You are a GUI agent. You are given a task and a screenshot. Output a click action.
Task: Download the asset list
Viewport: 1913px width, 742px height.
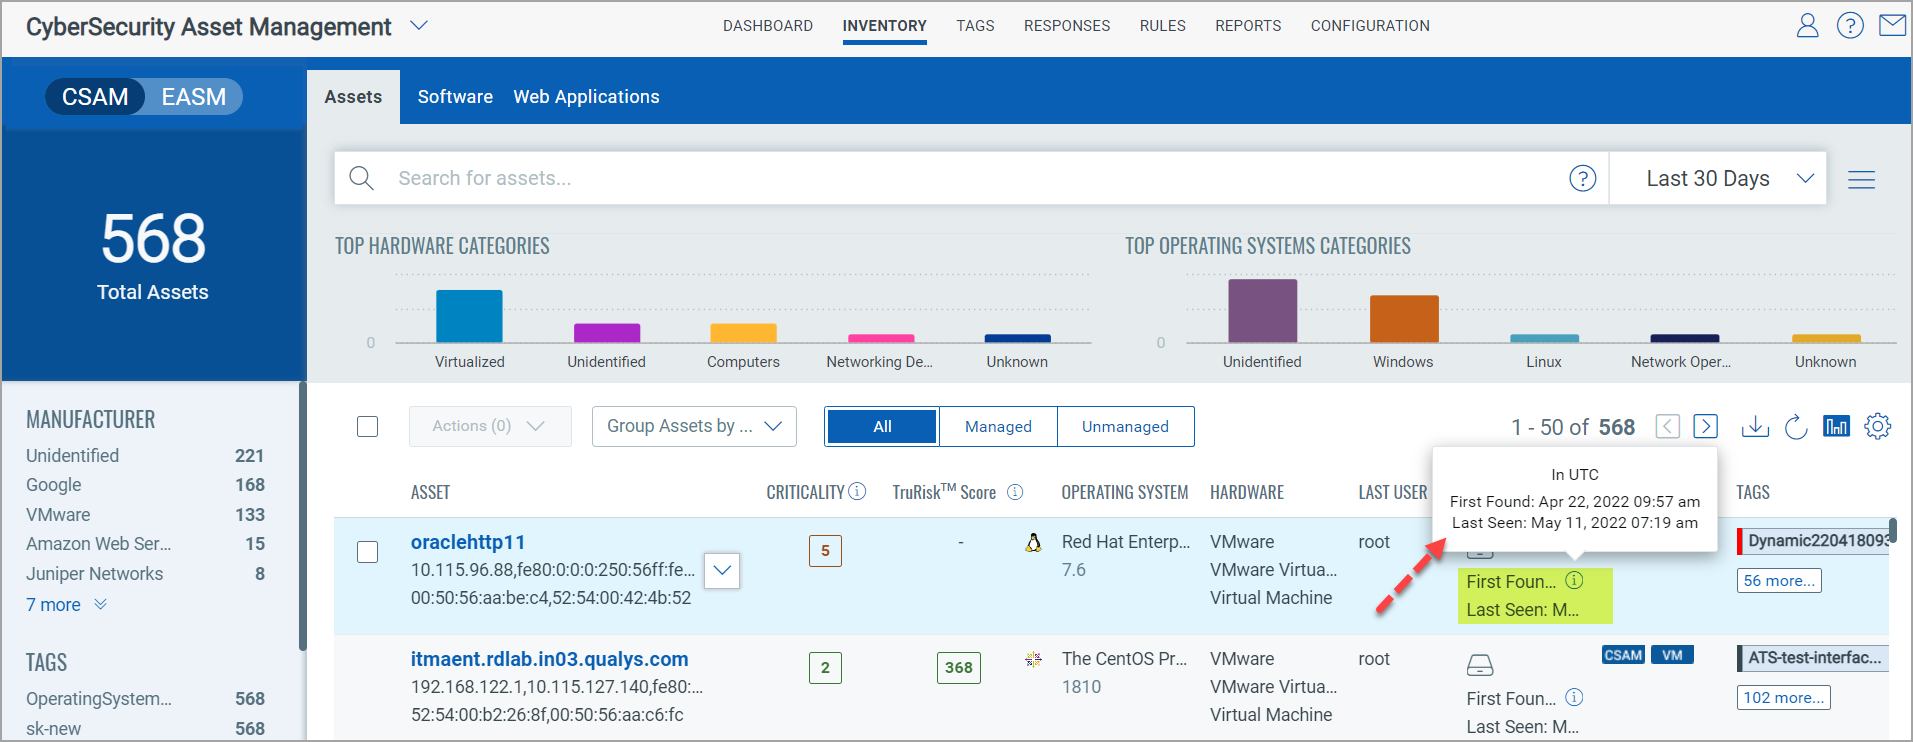[x=1755, y=427]
